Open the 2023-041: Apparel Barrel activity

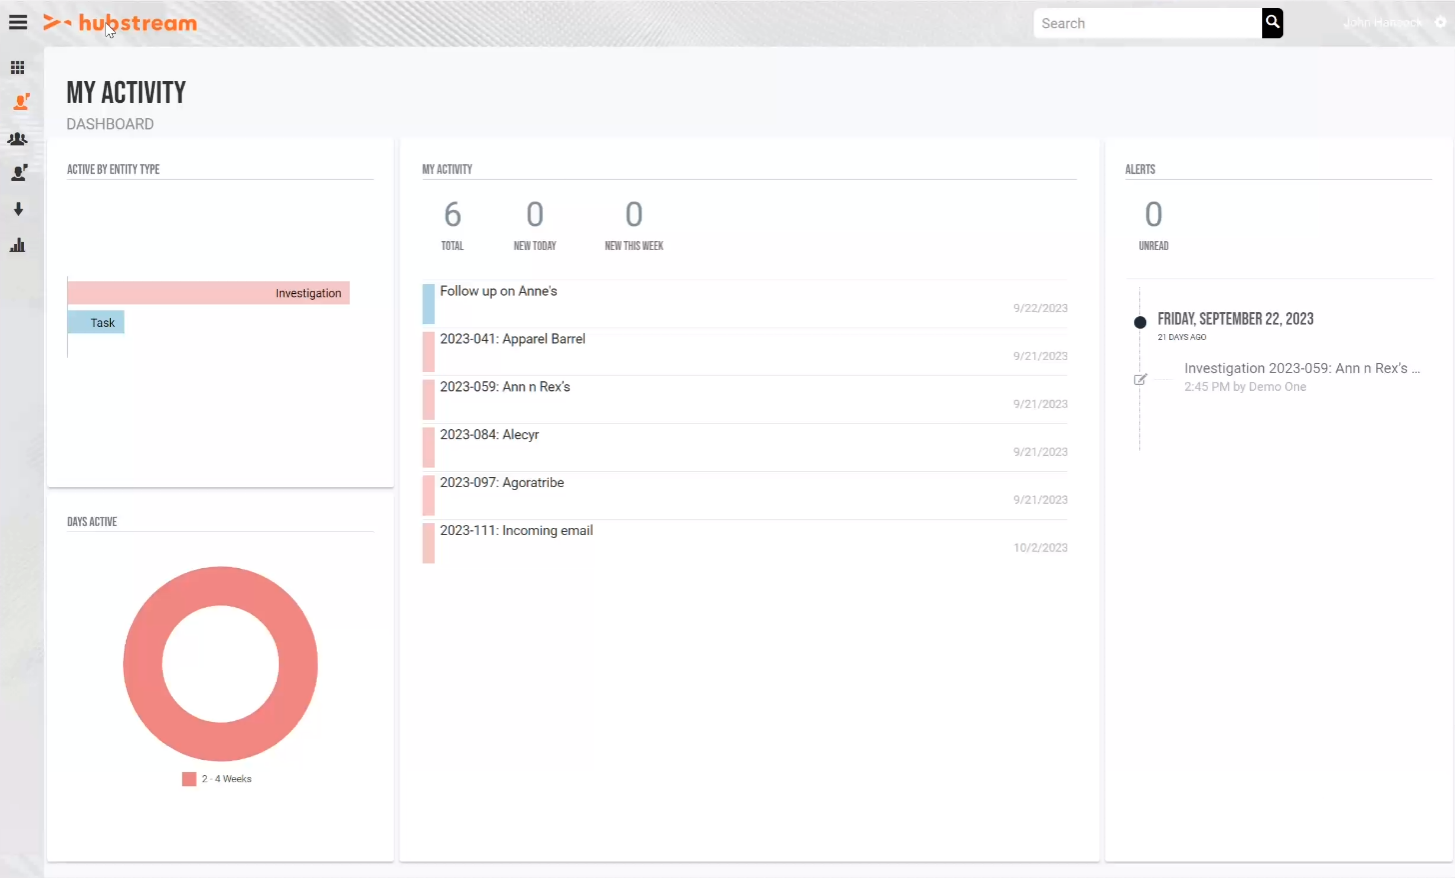click(513, 339)
